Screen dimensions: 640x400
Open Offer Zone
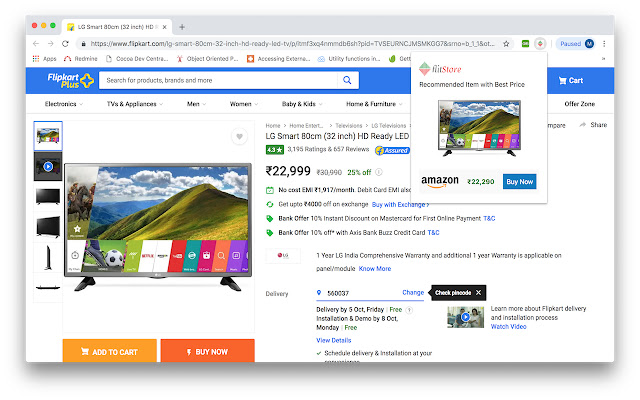(580, 104)
